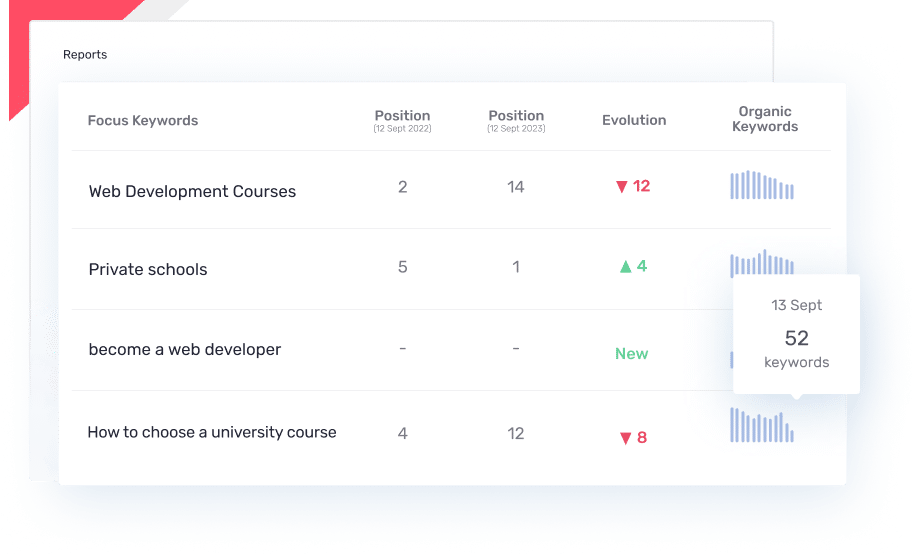The image size is (918, 555).
Task: Select the Web Development Courses keyword
Action: pyautogui.click(x=192, y=191)
